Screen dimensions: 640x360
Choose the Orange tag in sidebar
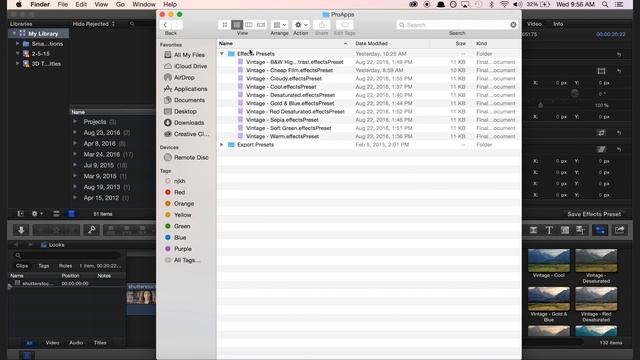pos(184,204)
